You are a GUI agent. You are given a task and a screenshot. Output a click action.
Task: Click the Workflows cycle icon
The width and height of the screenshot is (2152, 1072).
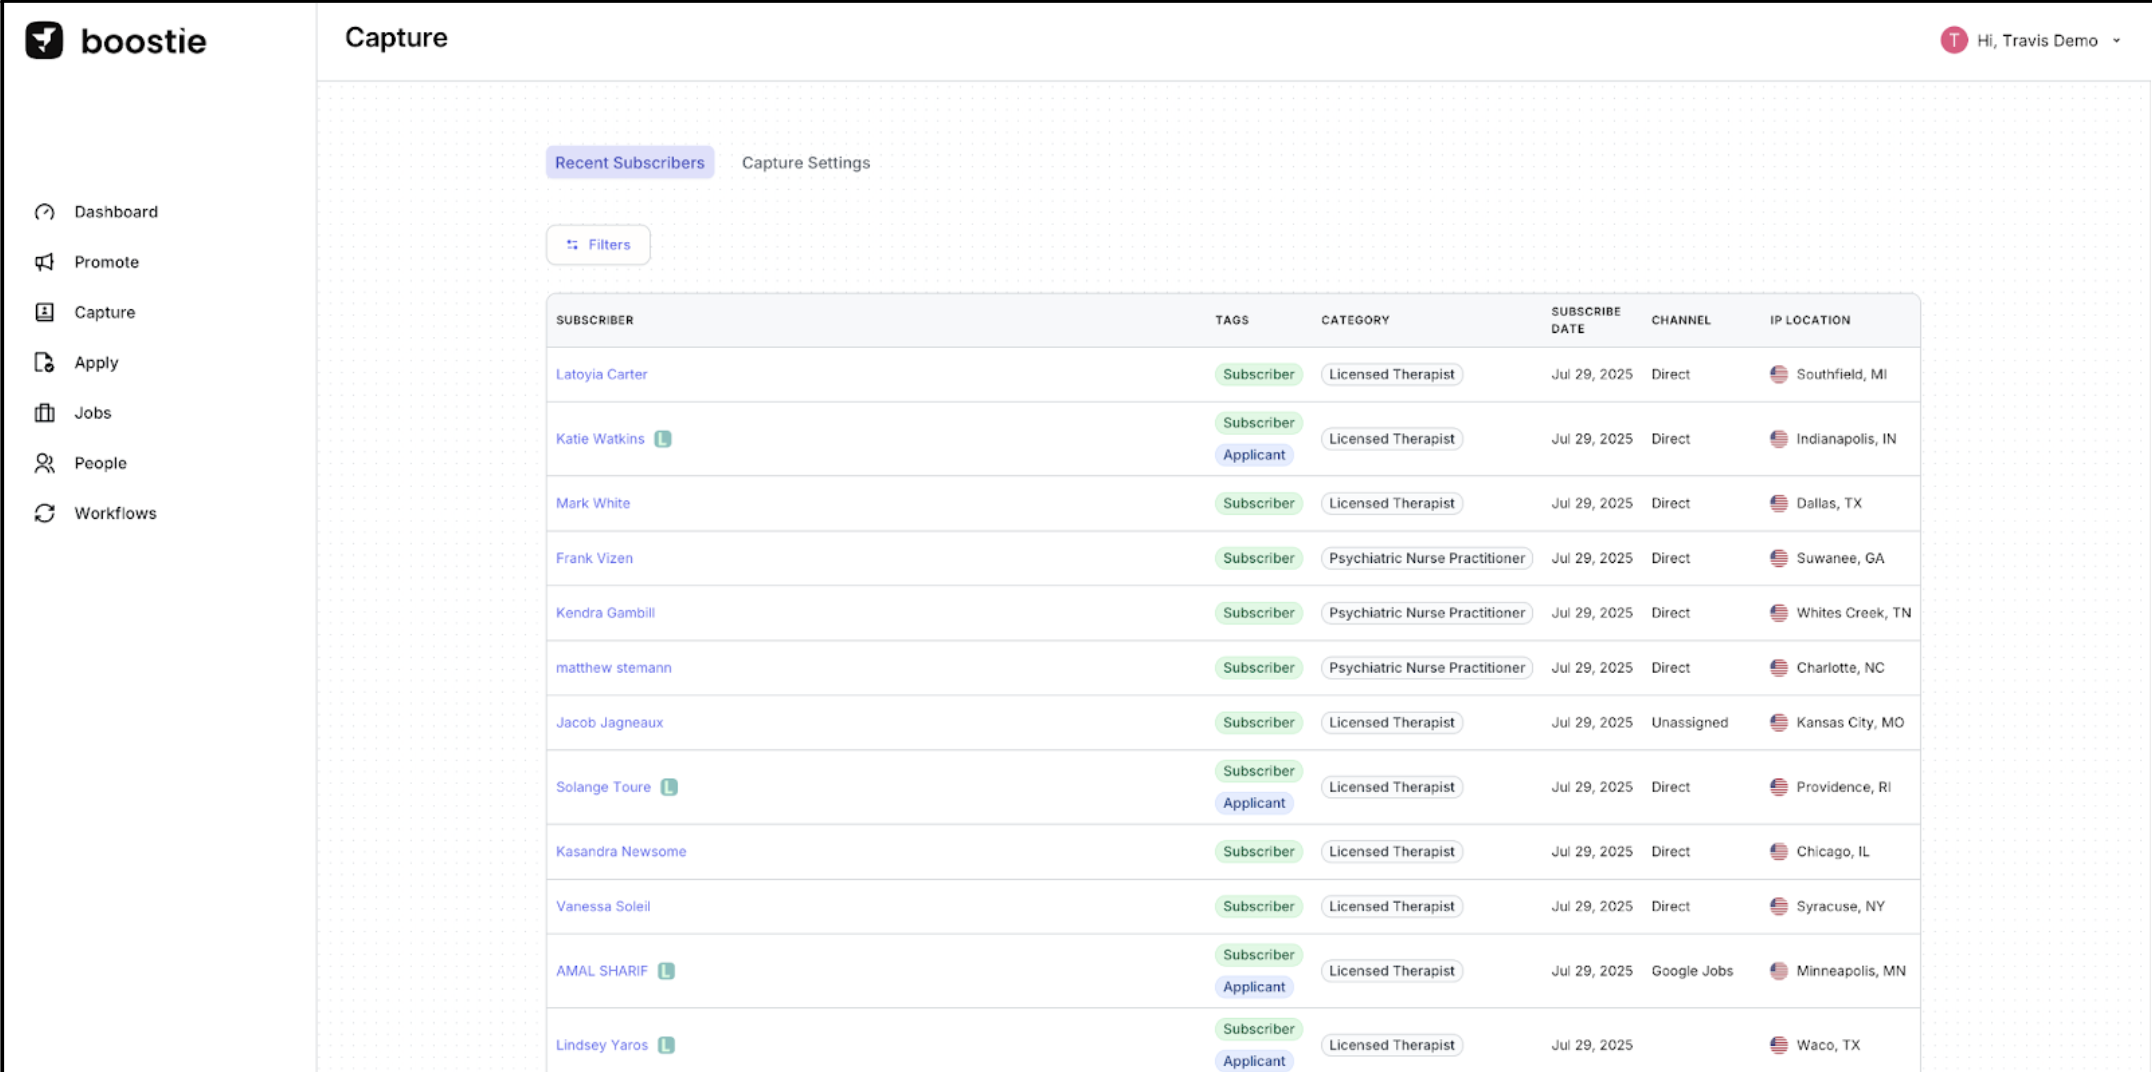click(x=45, y=513)
